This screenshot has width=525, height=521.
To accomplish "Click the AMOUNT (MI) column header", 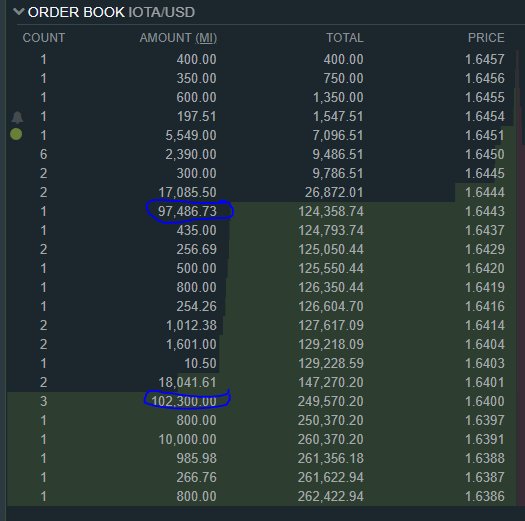I will (178, 38).
